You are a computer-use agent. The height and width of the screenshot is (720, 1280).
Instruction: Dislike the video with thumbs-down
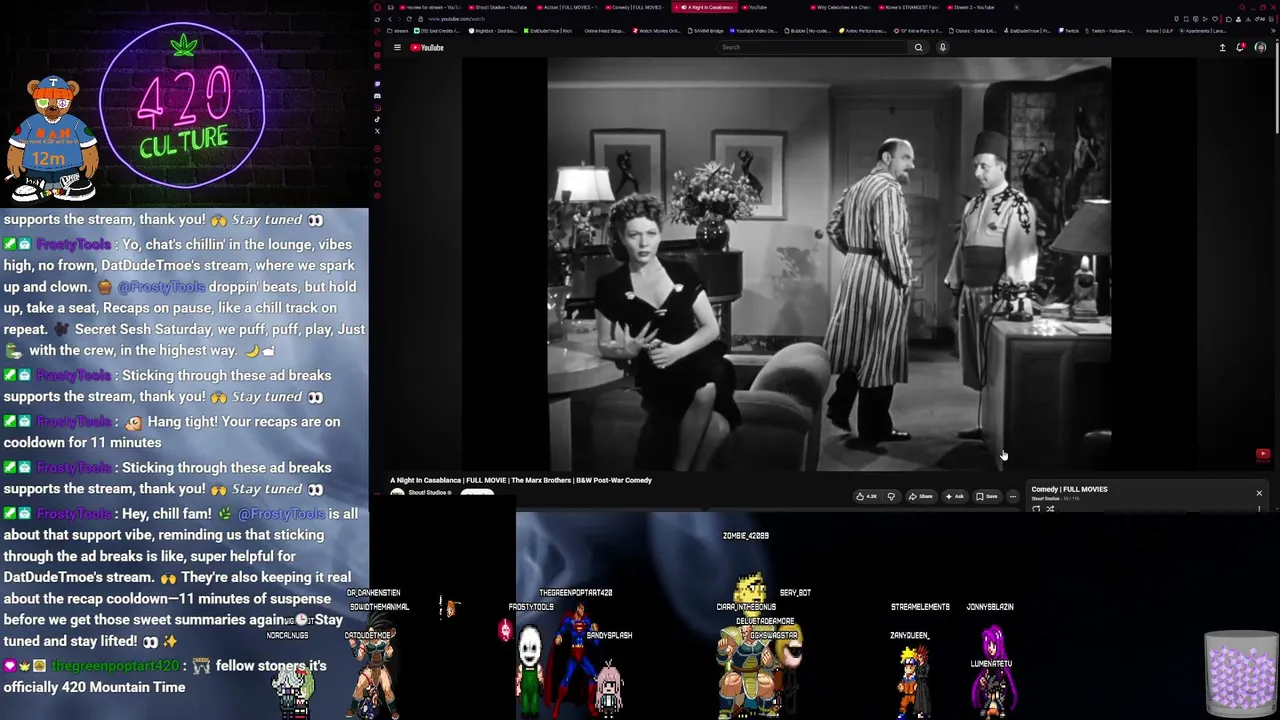click(x=891, y=496)
